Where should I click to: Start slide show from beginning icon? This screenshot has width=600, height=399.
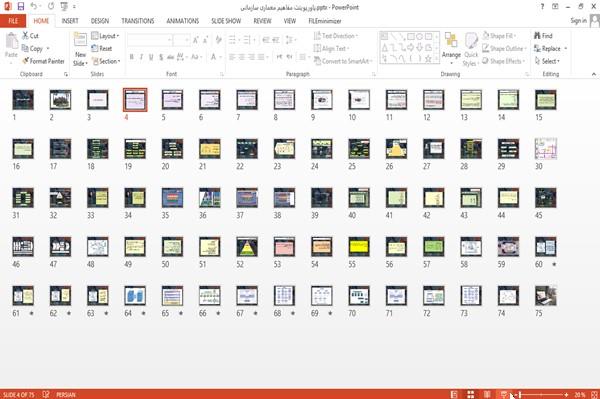(64, 6)
